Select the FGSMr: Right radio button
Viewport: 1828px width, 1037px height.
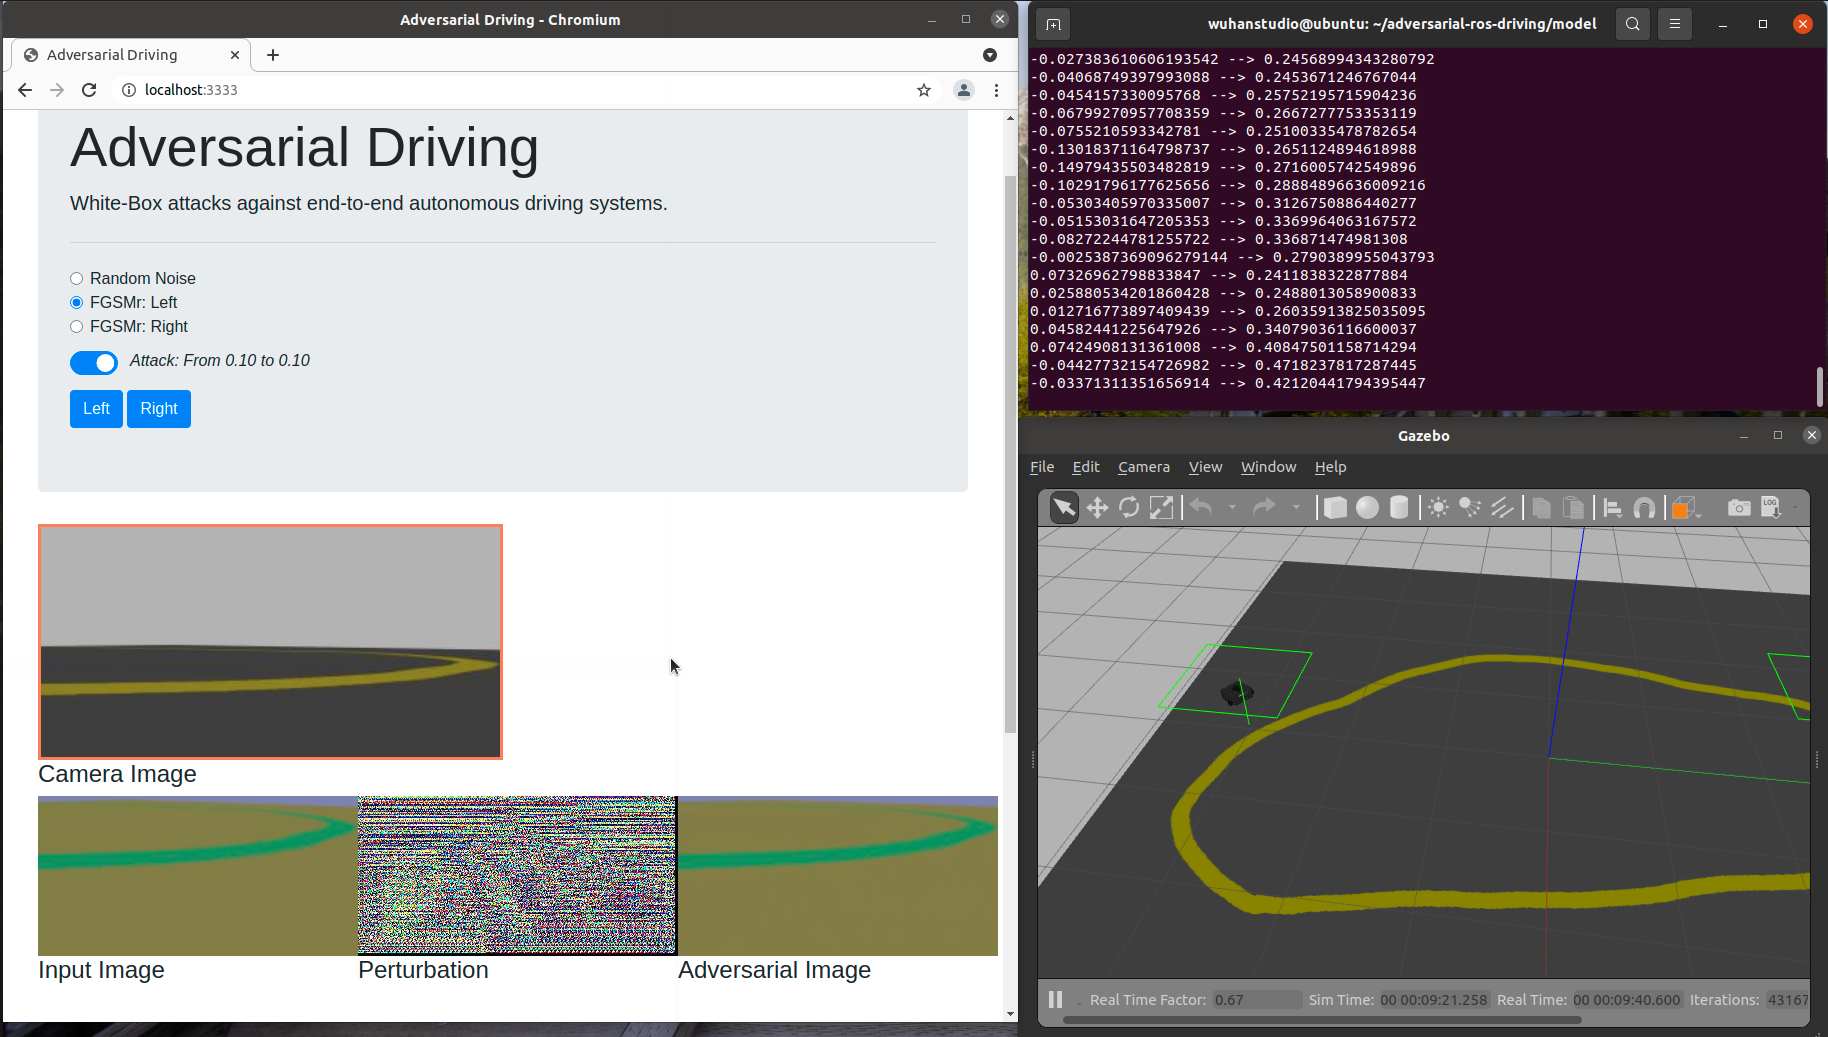click(x=76, y=327)
